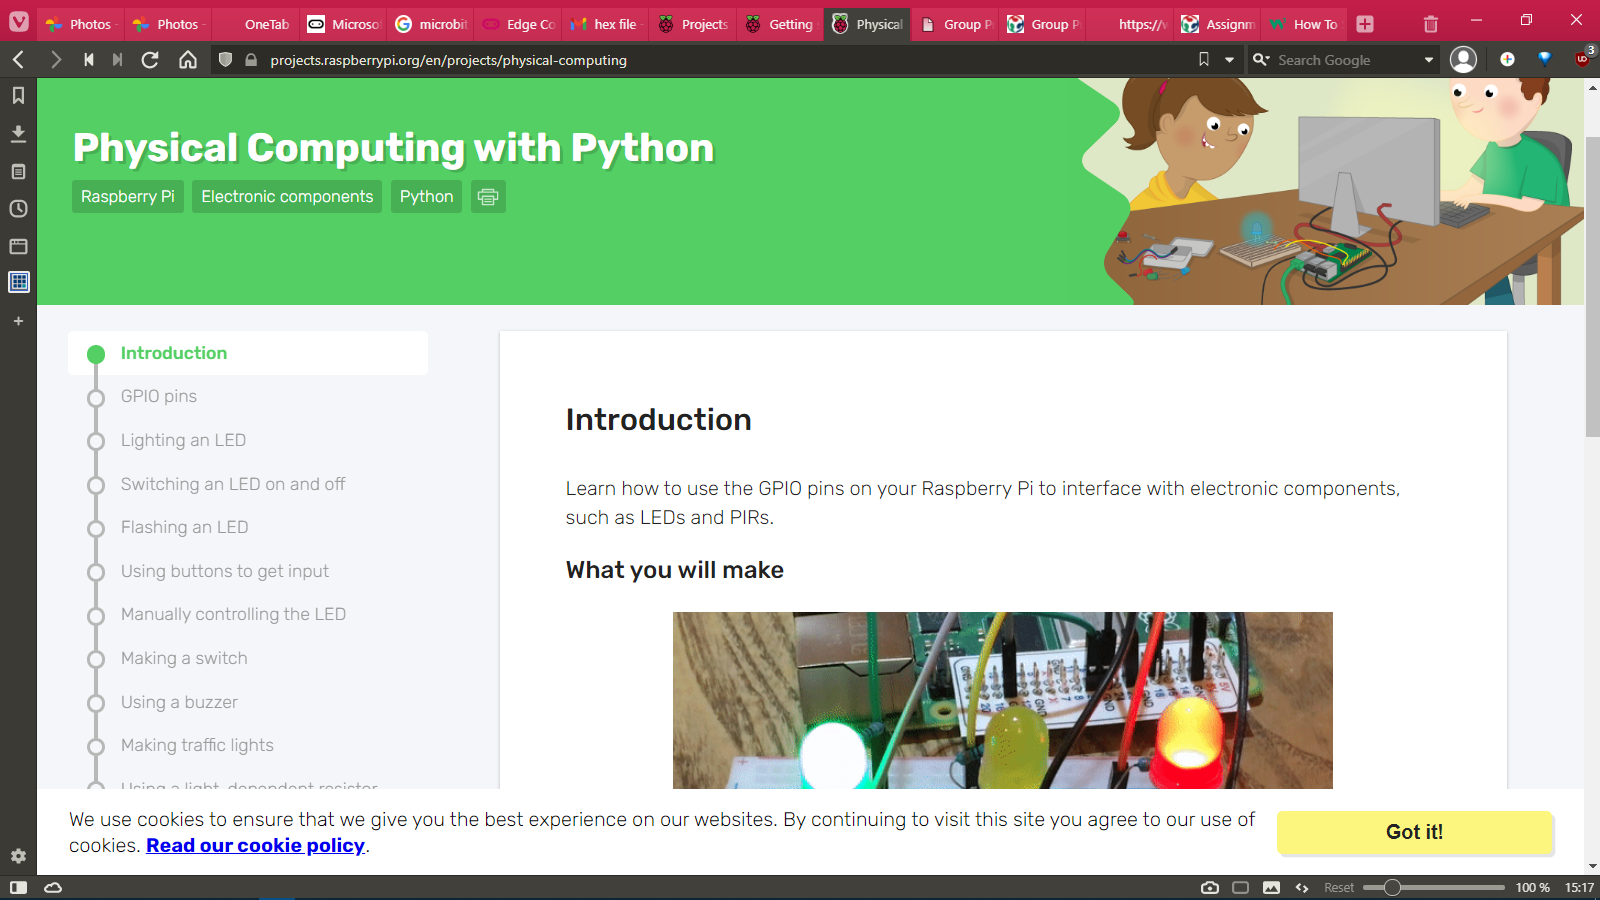Open the Notes panel in sidebar
The height and width of the screenshot is (900, 1600).
(18, 172)
